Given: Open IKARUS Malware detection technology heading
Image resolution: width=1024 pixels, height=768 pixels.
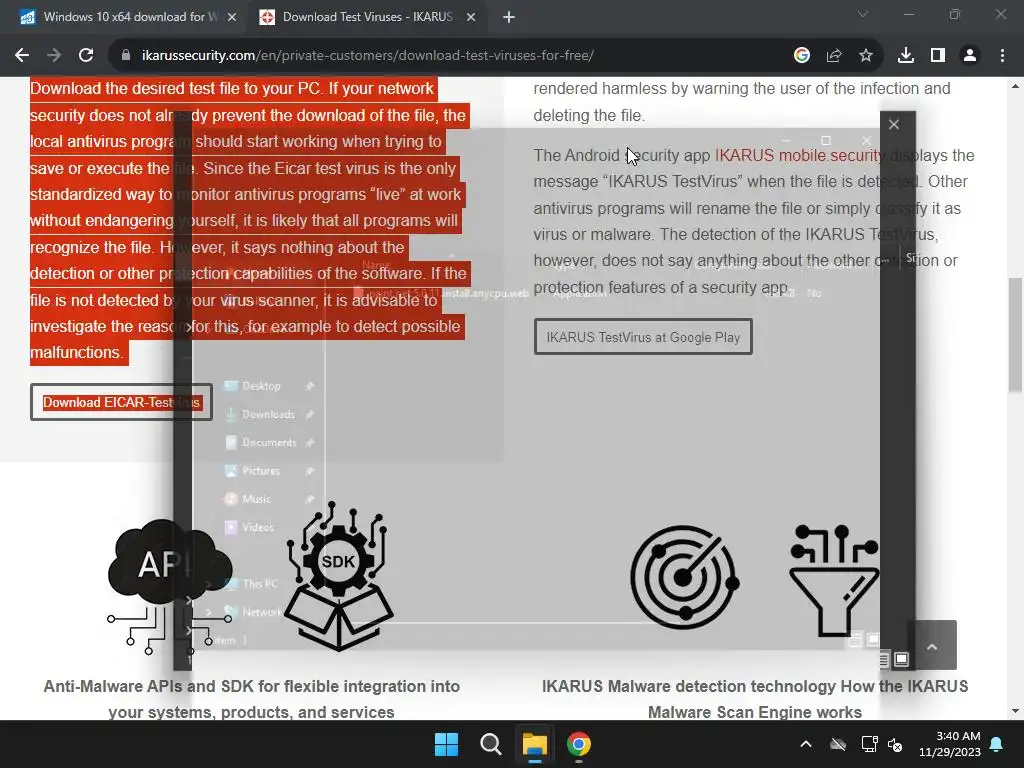Looking at the screenshot, I should tap(755, 699).
